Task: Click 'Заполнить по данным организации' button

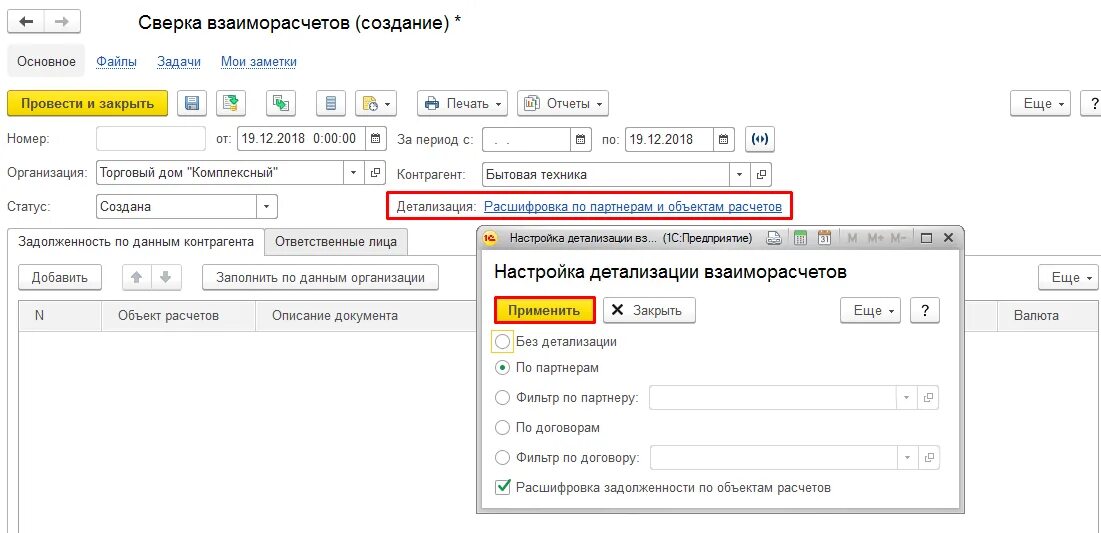Action: (320, 277)
